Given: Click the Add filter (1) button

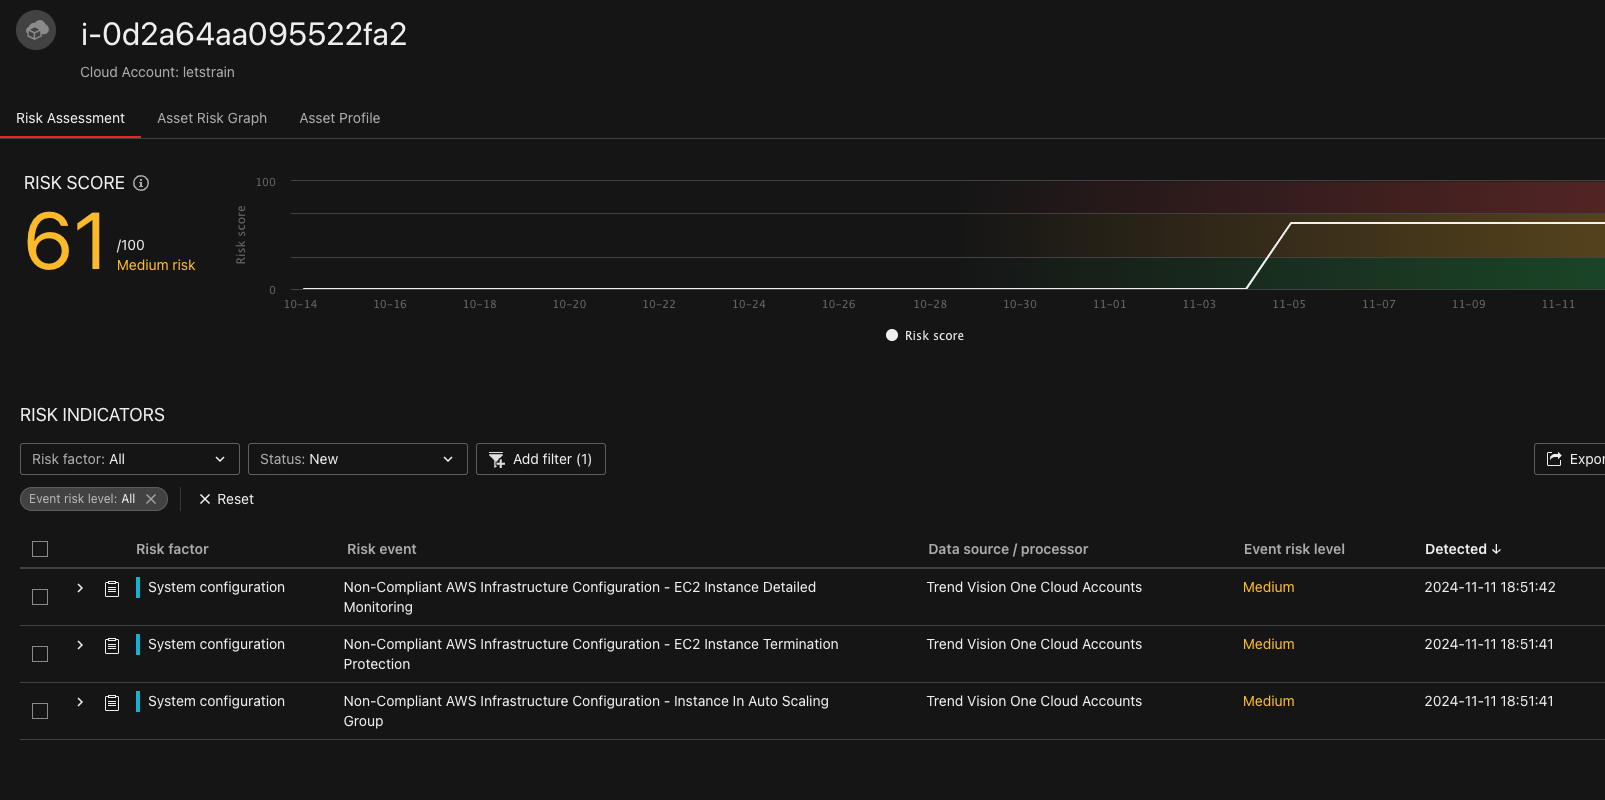Looking at the screenshot, I should pyautogui.click(x=541, y=459).
